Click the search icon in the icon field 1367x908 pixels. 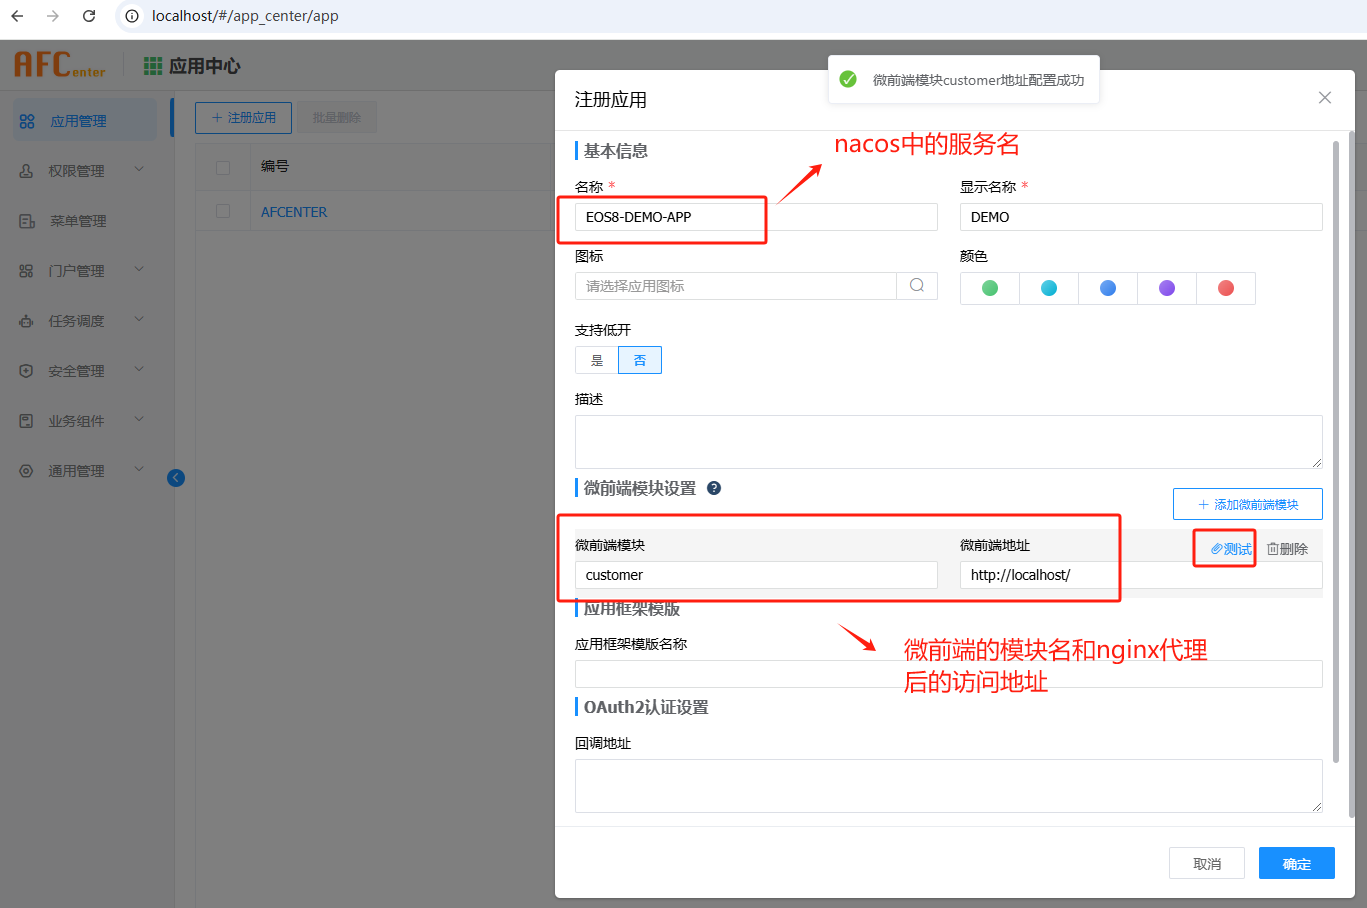916,286
